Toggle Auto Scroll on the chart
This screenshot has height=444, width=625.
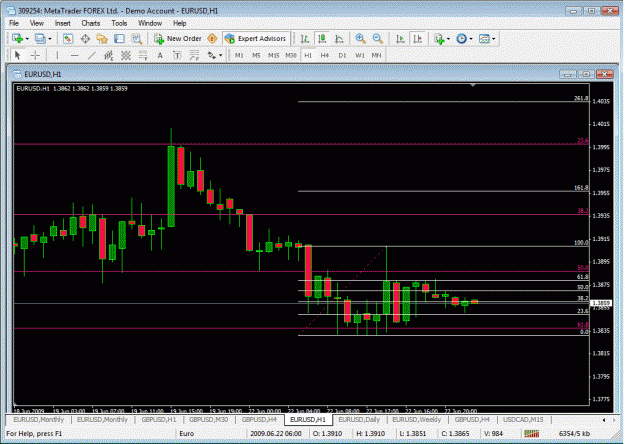(x=400, y=39)
